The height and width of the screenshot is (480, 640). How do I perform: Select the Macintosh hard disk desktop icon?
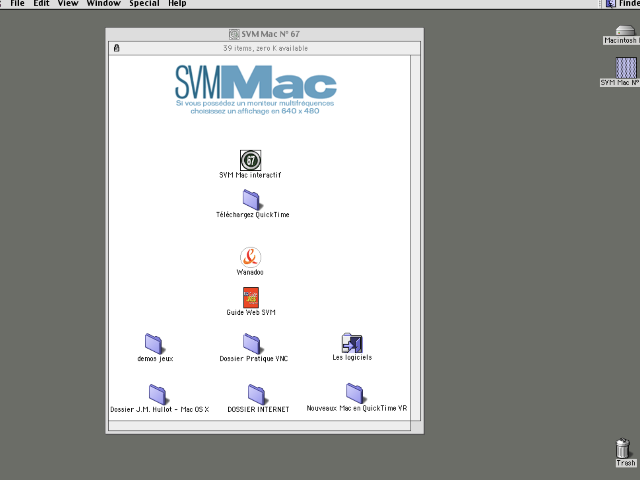pos(624,31)
